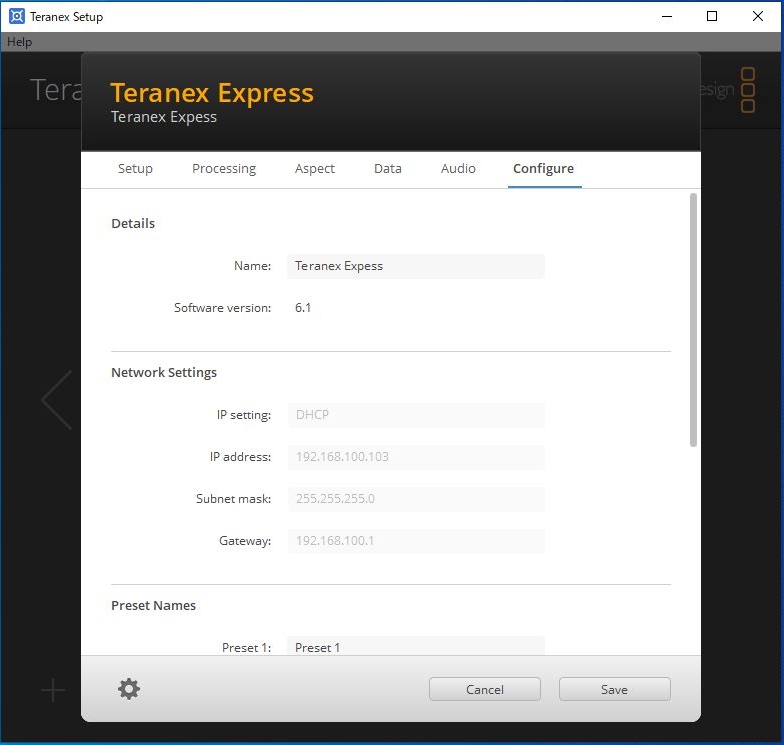Screen dimensions: 784x745
Task: Open the Help menu
Action: pyautogui.click(x=20, y=42)
